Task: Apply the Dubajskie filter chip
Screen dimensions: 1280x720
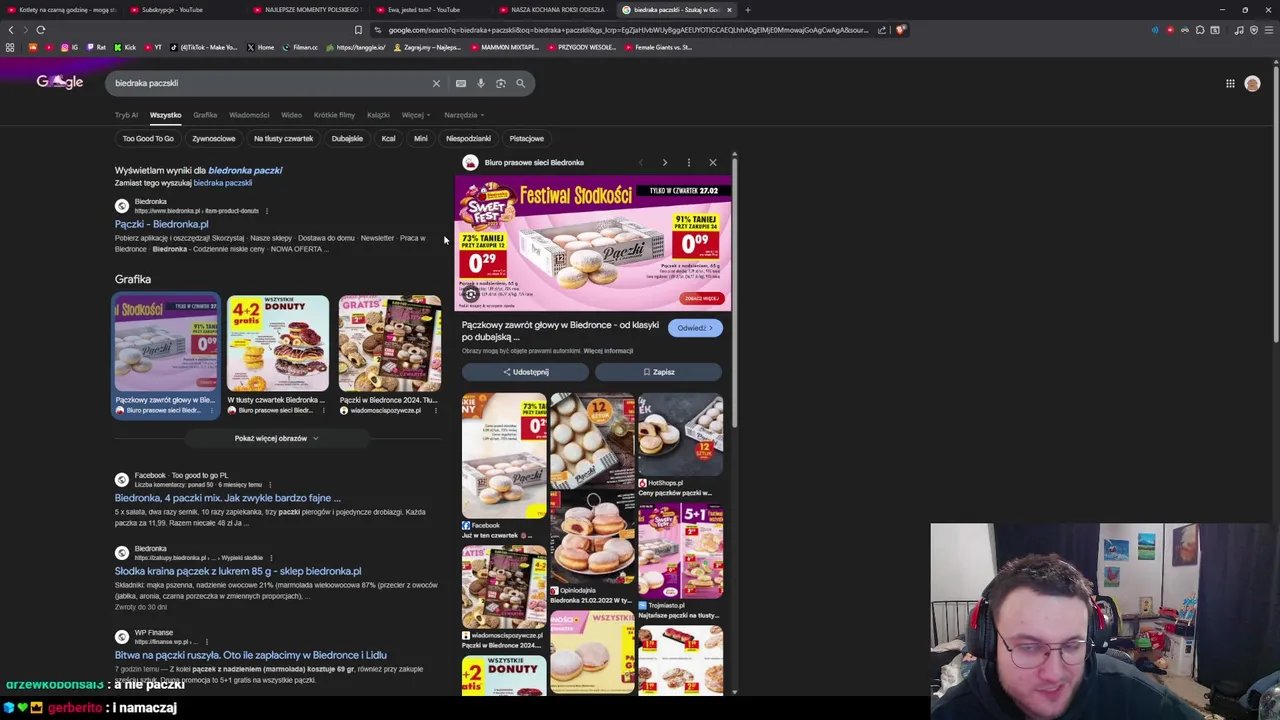Action: tap(347, 139)
